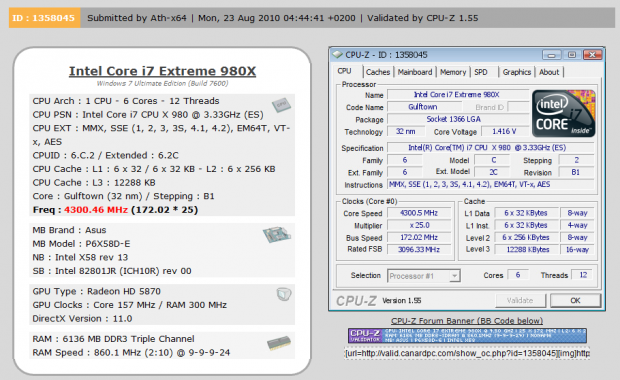Minimize the CPU-Z window
The height and width of the screenshot is (380, 620).
[552, 55]
